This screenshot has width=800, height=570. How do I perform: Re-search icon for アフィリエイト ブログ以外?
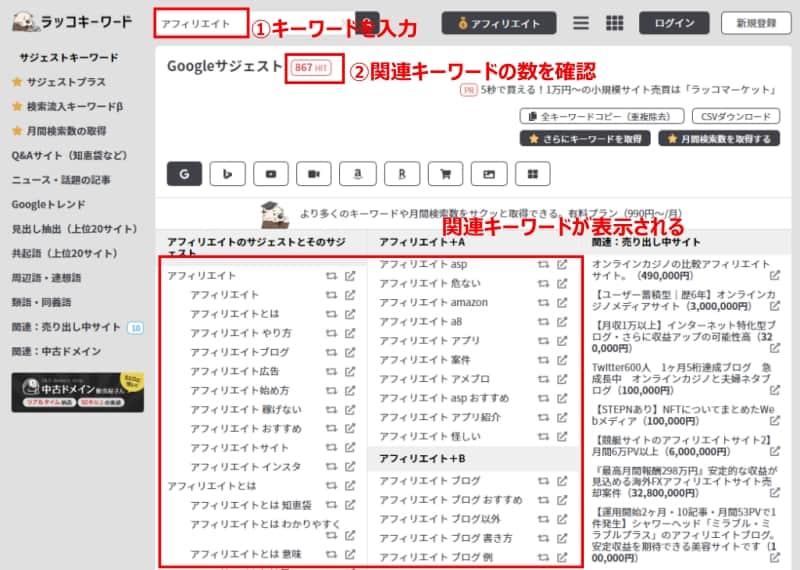pos(543,519)
